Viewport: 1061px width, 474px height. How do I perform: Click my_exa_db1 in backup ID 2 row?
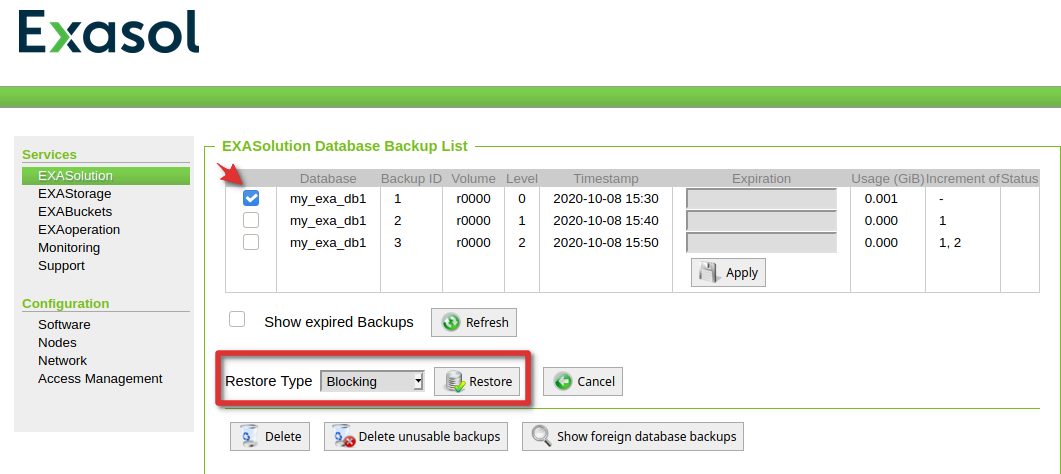pyautogui.click(x=328, y=220)
